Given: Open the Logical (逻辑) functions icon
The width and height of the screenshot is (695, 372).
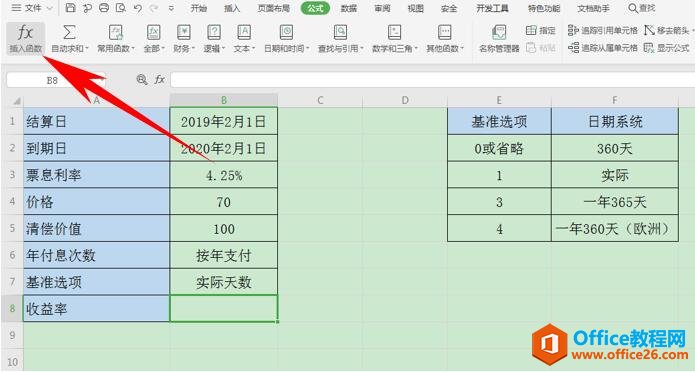Looking at the screenshot, I should [x=214, y=32].
